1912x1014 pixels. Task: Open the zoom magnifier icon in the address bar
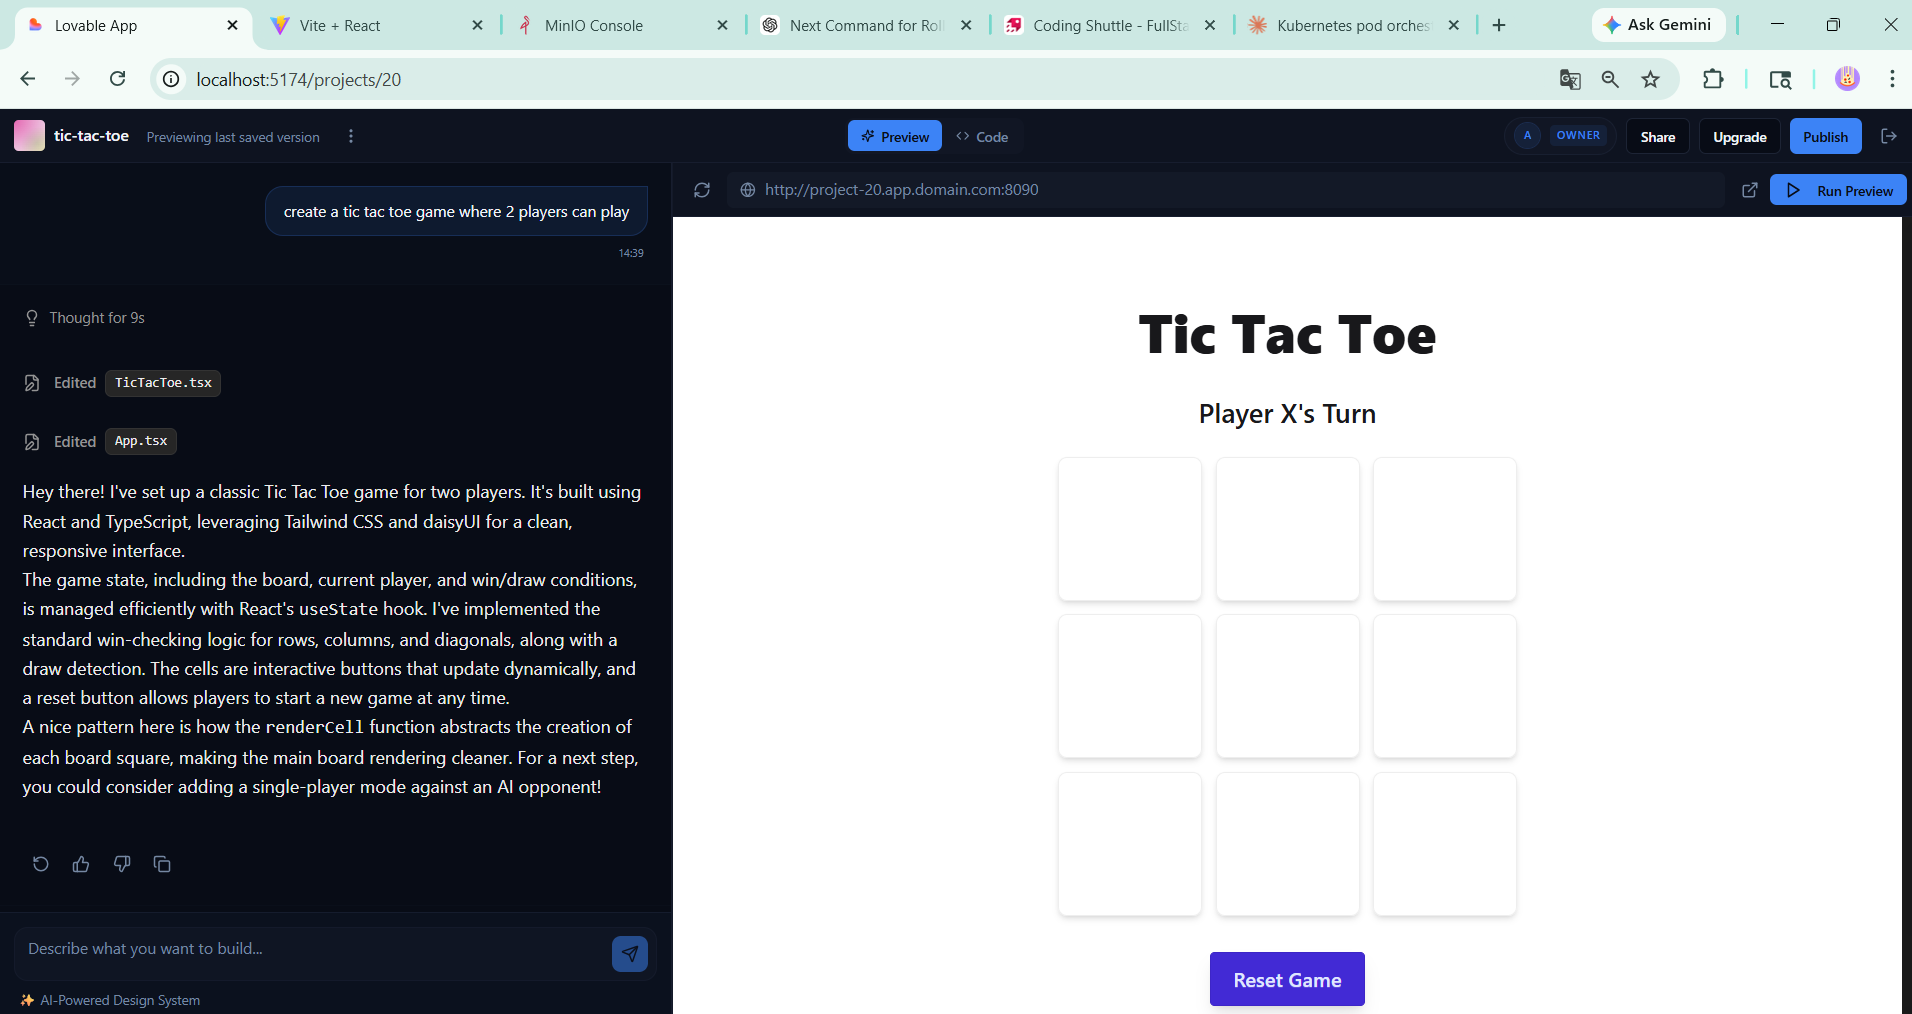[1610, 79]
